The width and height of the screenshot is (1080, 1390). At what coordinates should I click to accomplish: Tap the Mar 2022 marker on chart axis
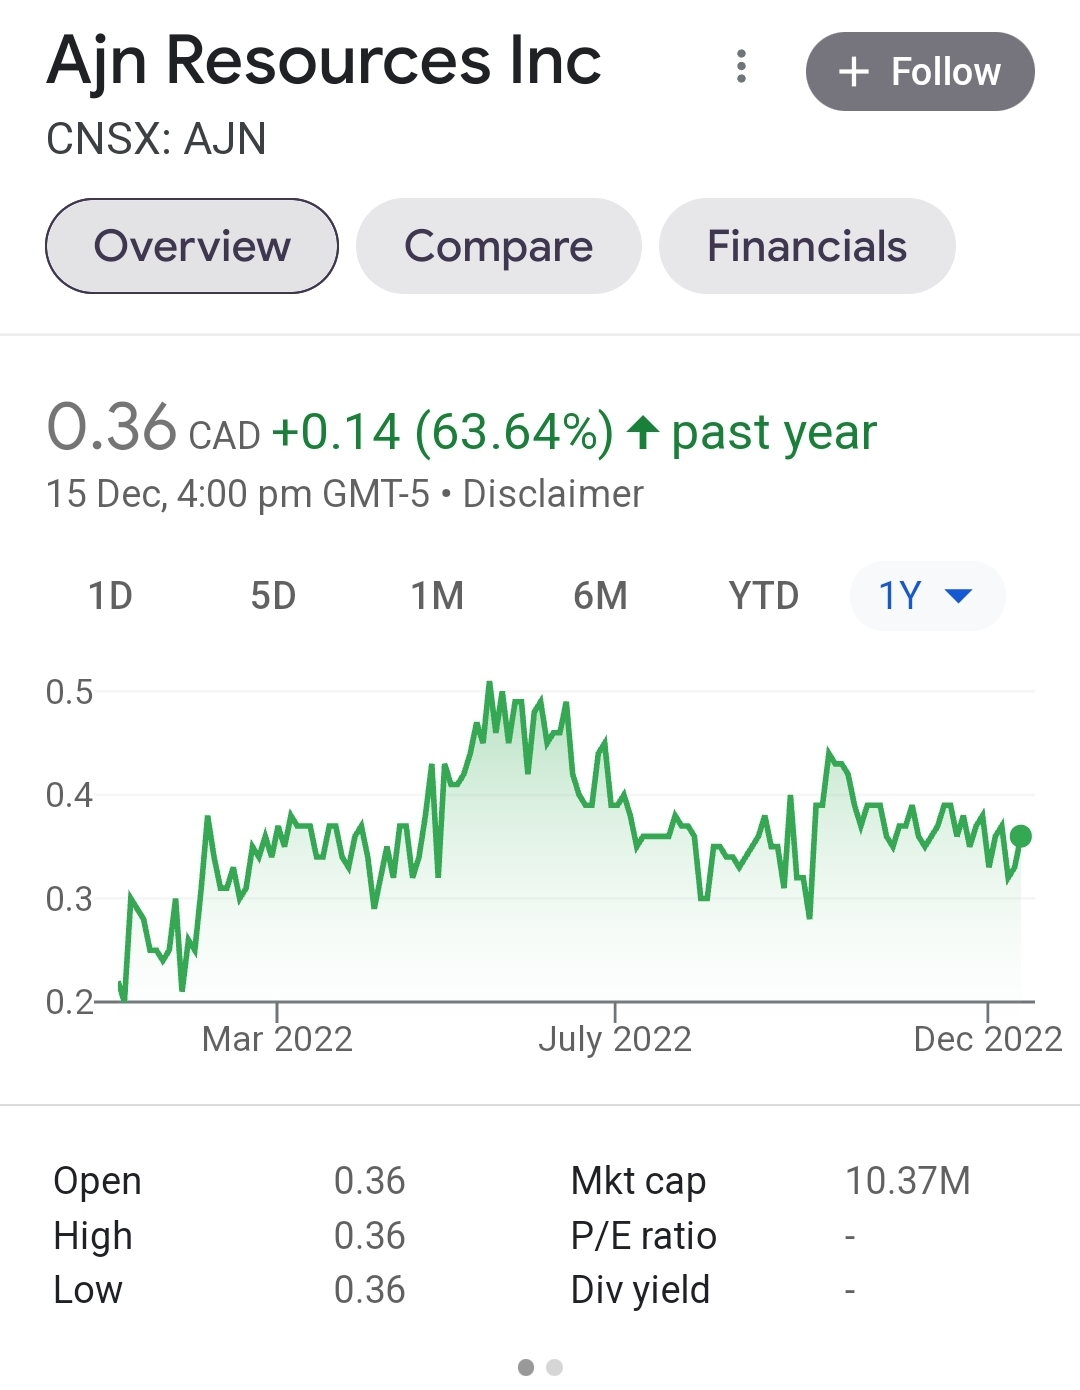(x=277, y=1039)
